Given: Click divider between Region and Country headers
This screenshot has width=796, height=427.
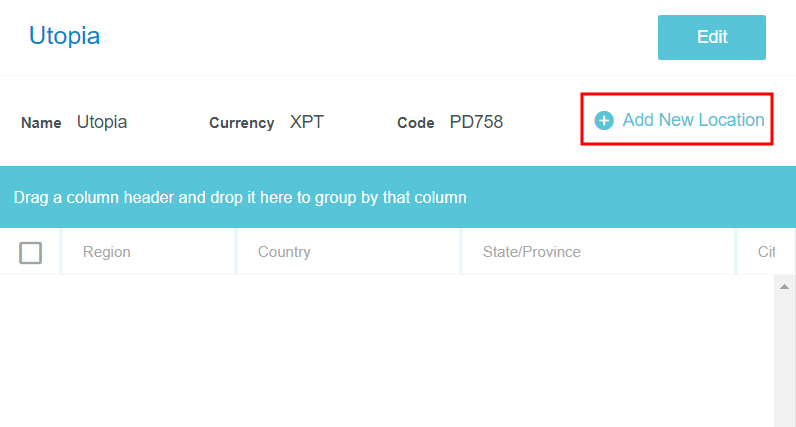Looking at the screenshot, I should point(236,252).
